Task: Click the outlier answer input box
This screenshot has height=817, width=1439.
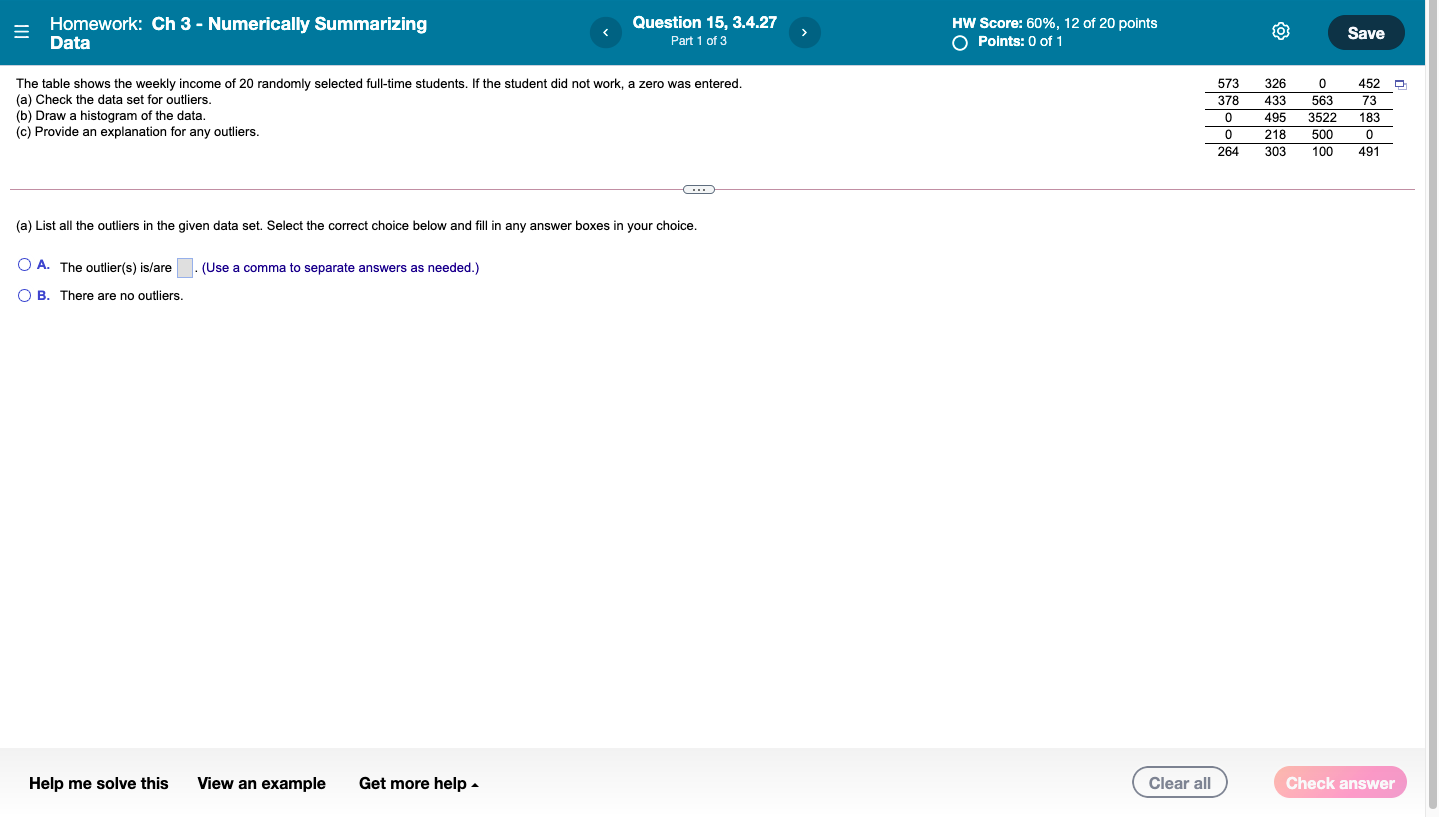Action: (x=184, y=267)
